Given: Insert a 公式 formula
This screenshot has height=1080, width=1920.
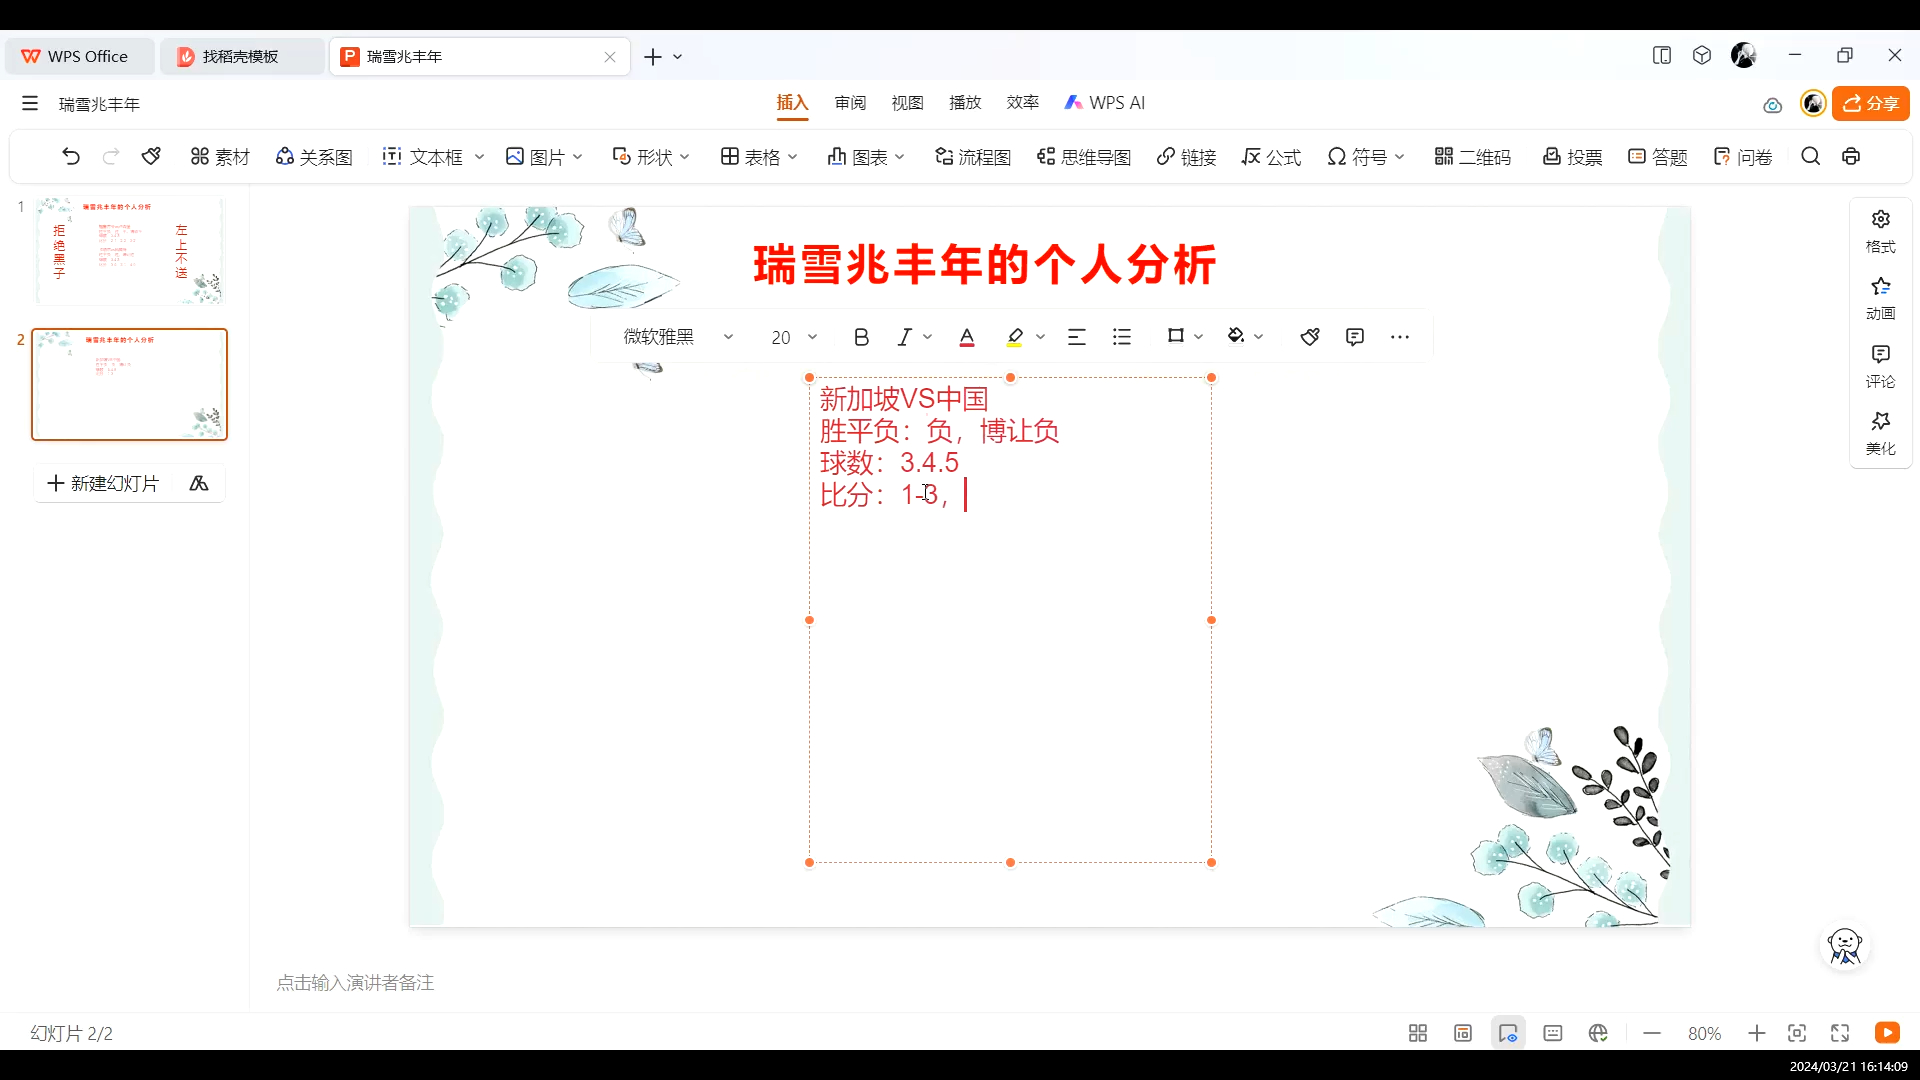Looking at the screenshot, I should coord(1271,157).
